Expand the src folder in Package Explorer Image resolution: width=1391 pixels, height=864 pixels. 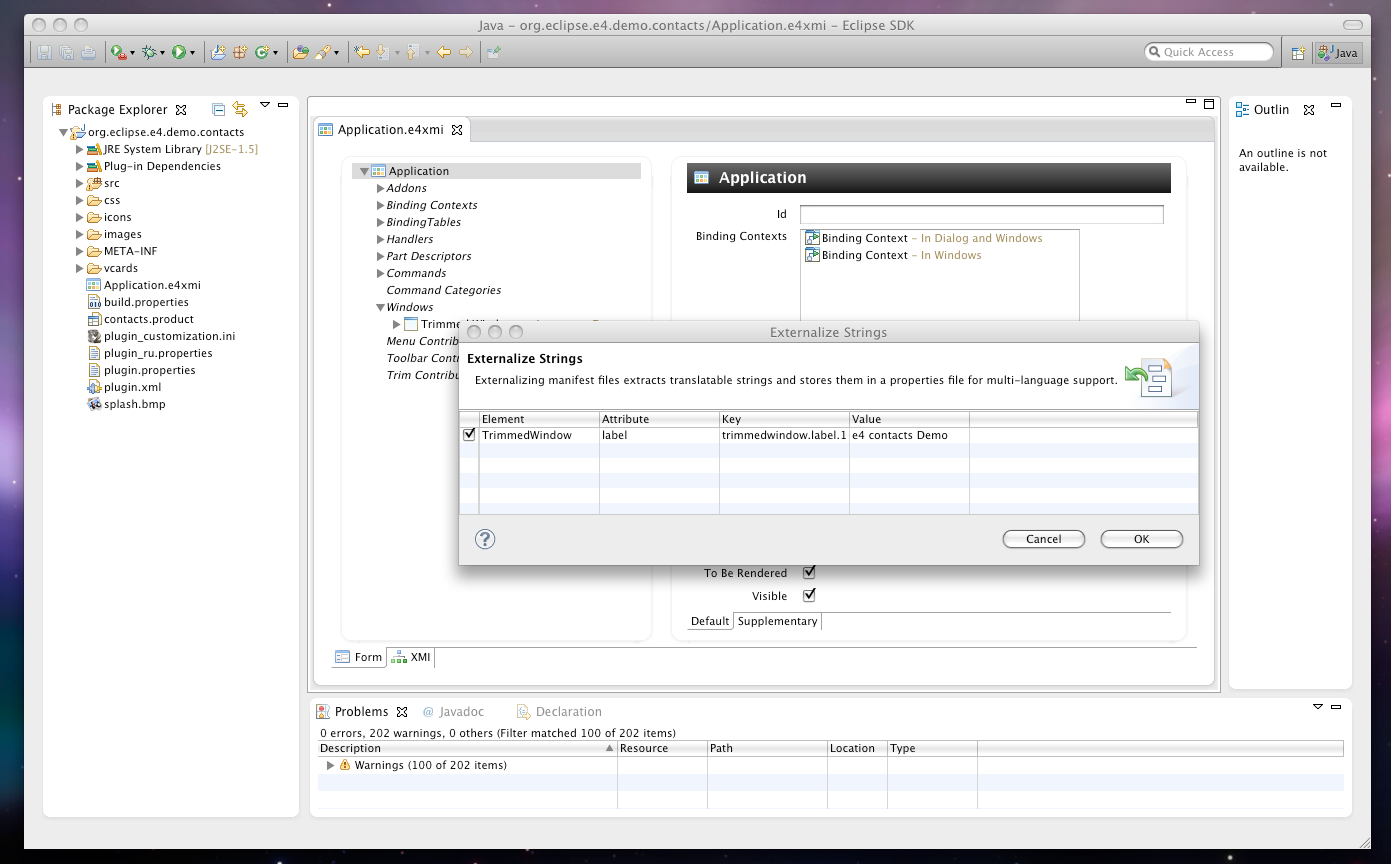80,183
